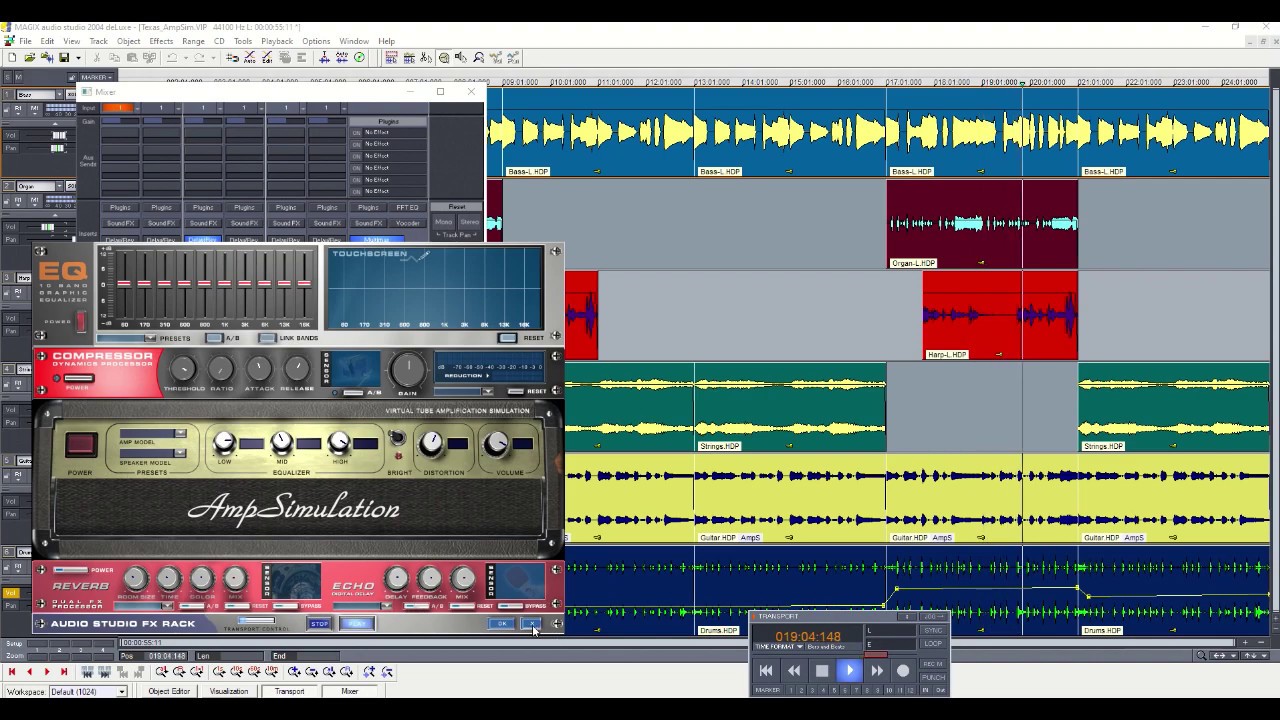Toggle the EQ power switch
The image size is (1280, 720).
82,323
